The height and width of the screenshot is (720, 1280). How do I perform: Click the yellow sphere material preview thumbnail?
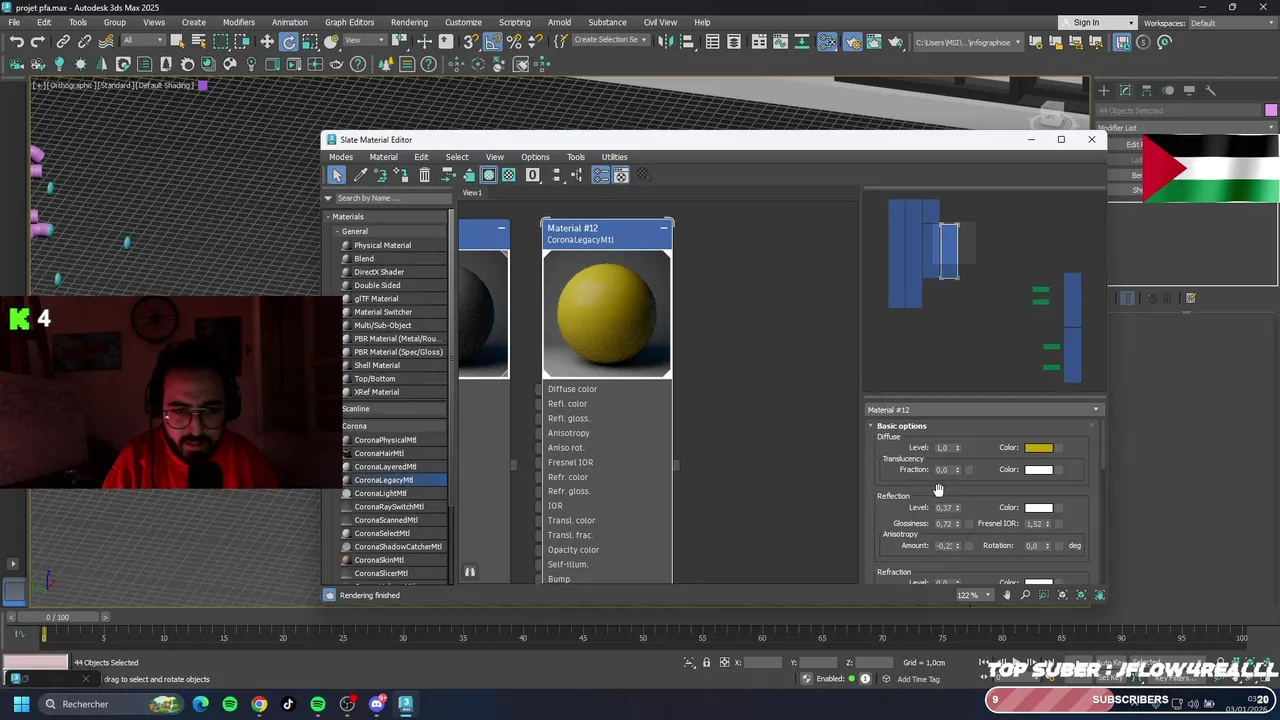[x=607, y=314]
